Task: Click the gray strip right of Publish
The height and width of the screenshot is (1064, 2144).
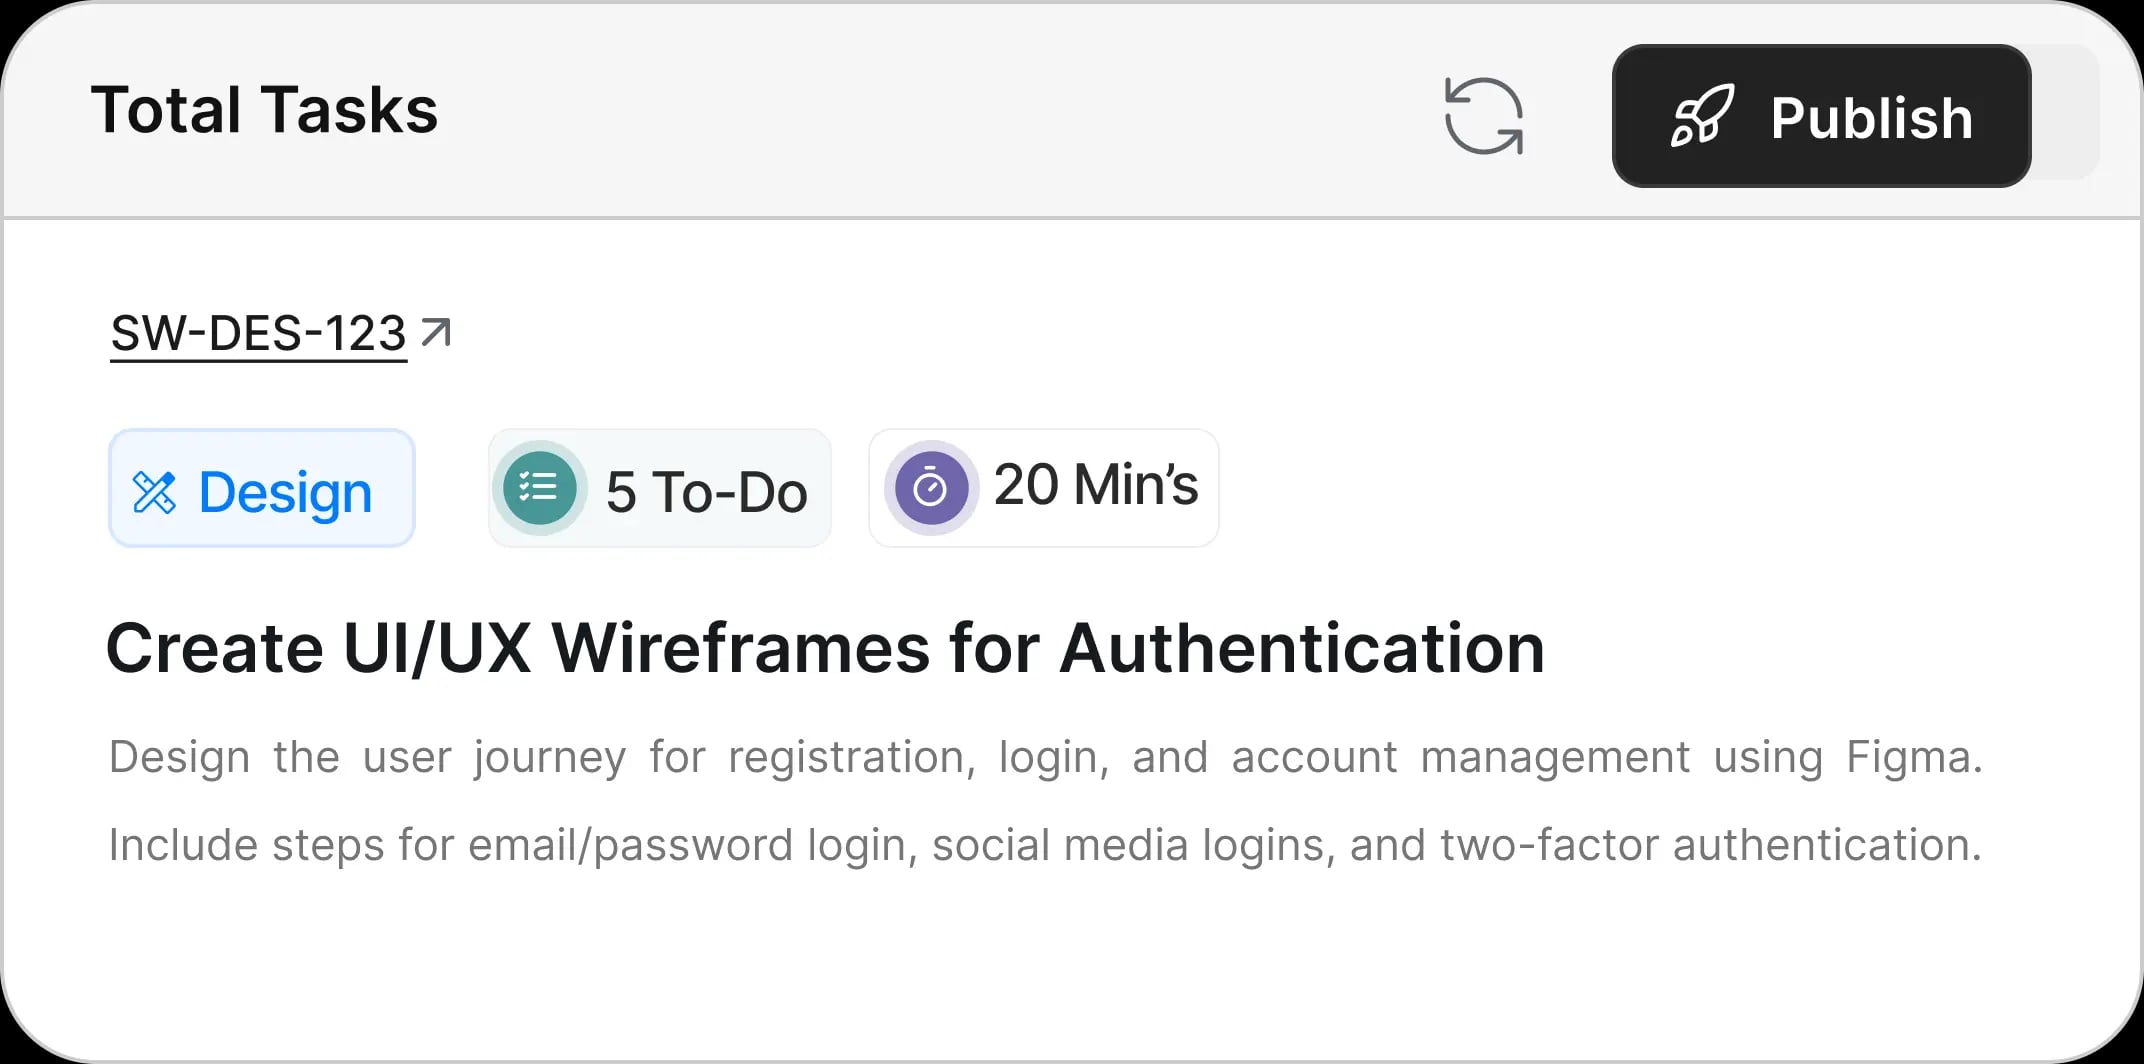Action: point(2066,112)
